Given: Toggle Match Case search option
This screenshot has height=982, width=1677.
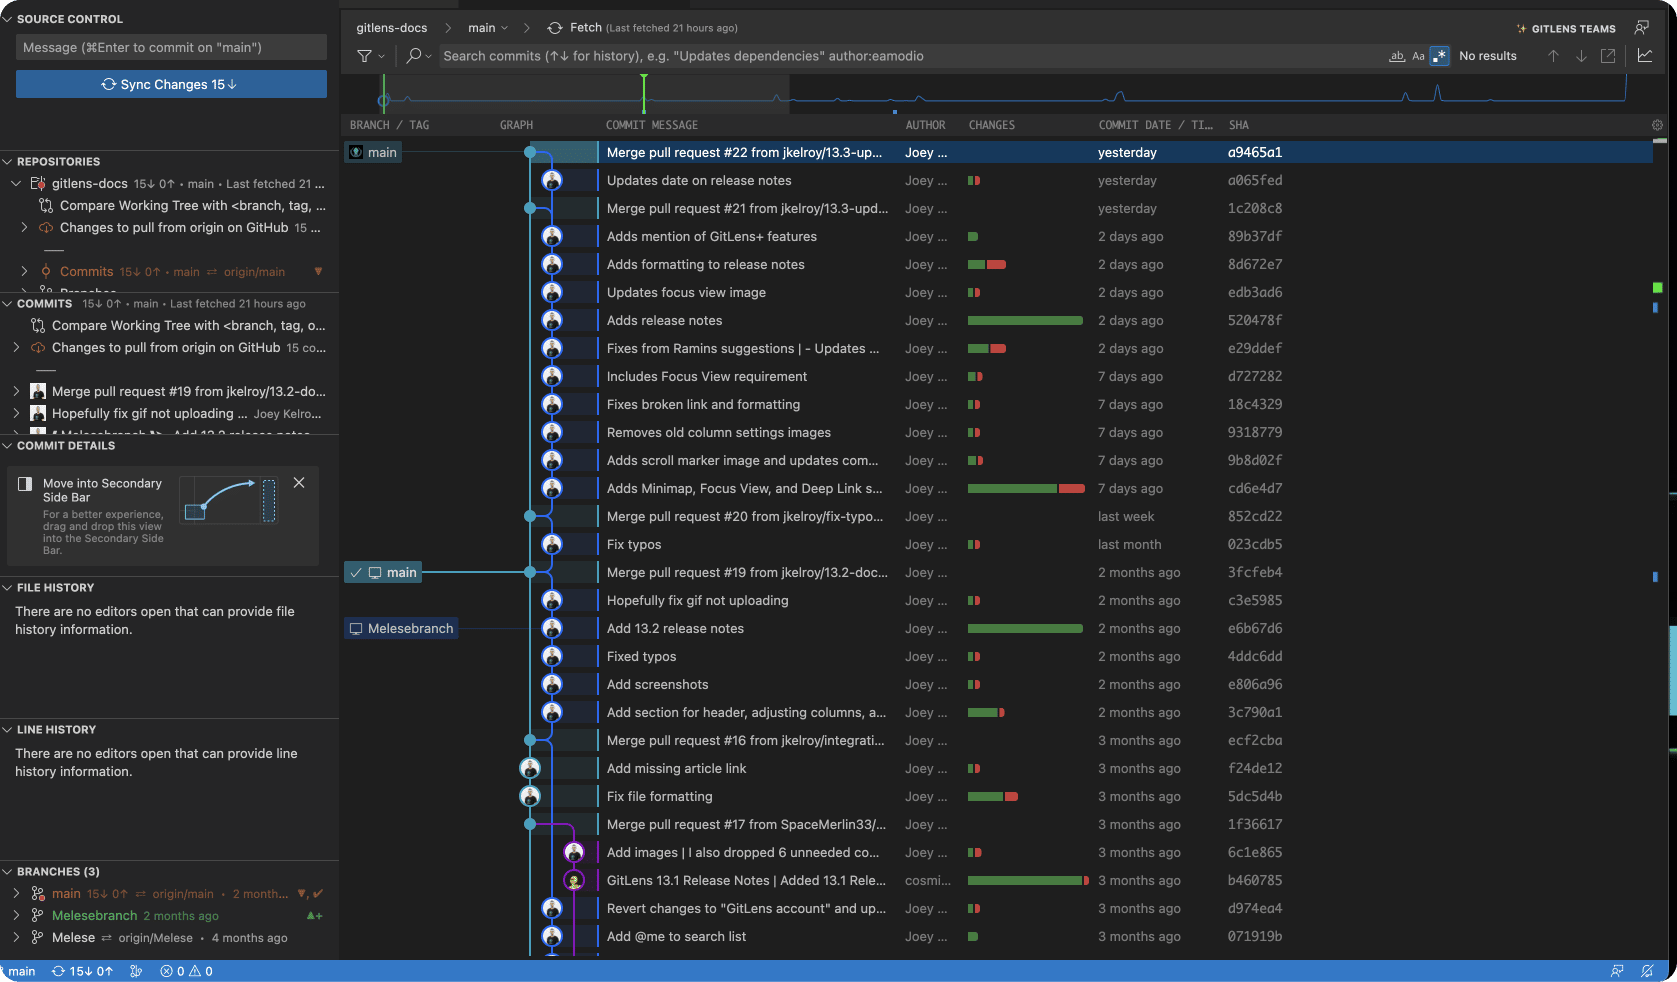Looking at the screenshot, I should pos(1418,56).
